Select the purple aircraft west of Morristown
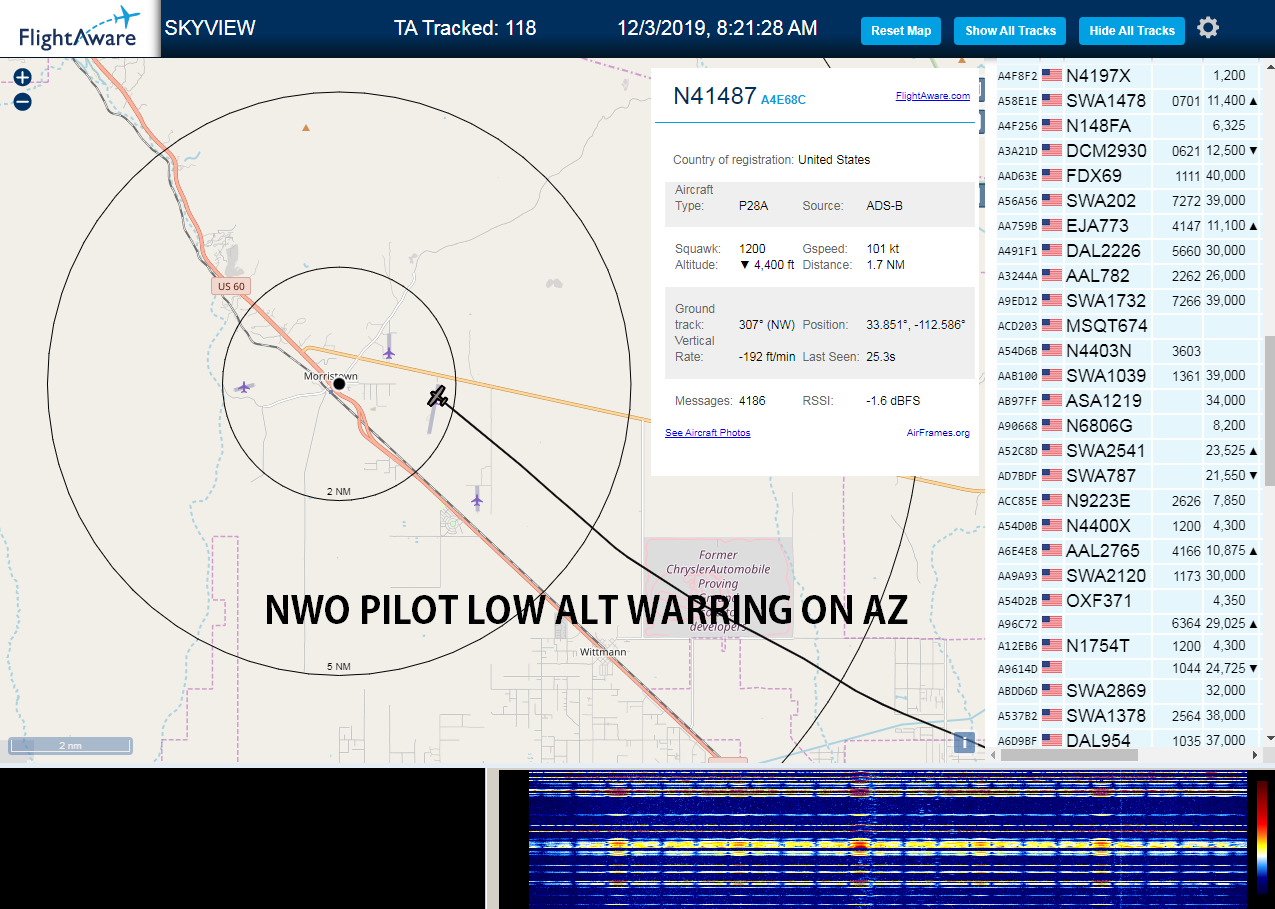This screenshot has width=1275, height=909. 243,387
